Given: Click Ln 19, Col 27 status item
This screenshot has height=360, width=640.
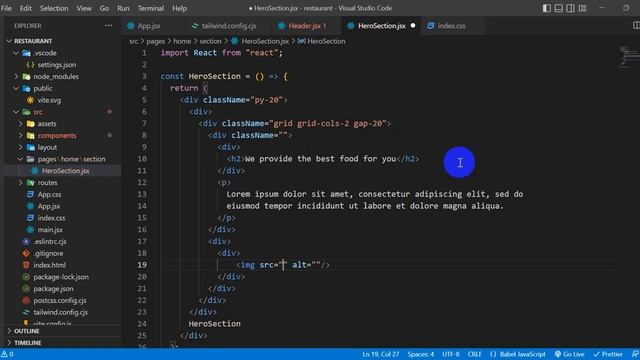Looking at the screenshot, I should click(x=380, y=354).
